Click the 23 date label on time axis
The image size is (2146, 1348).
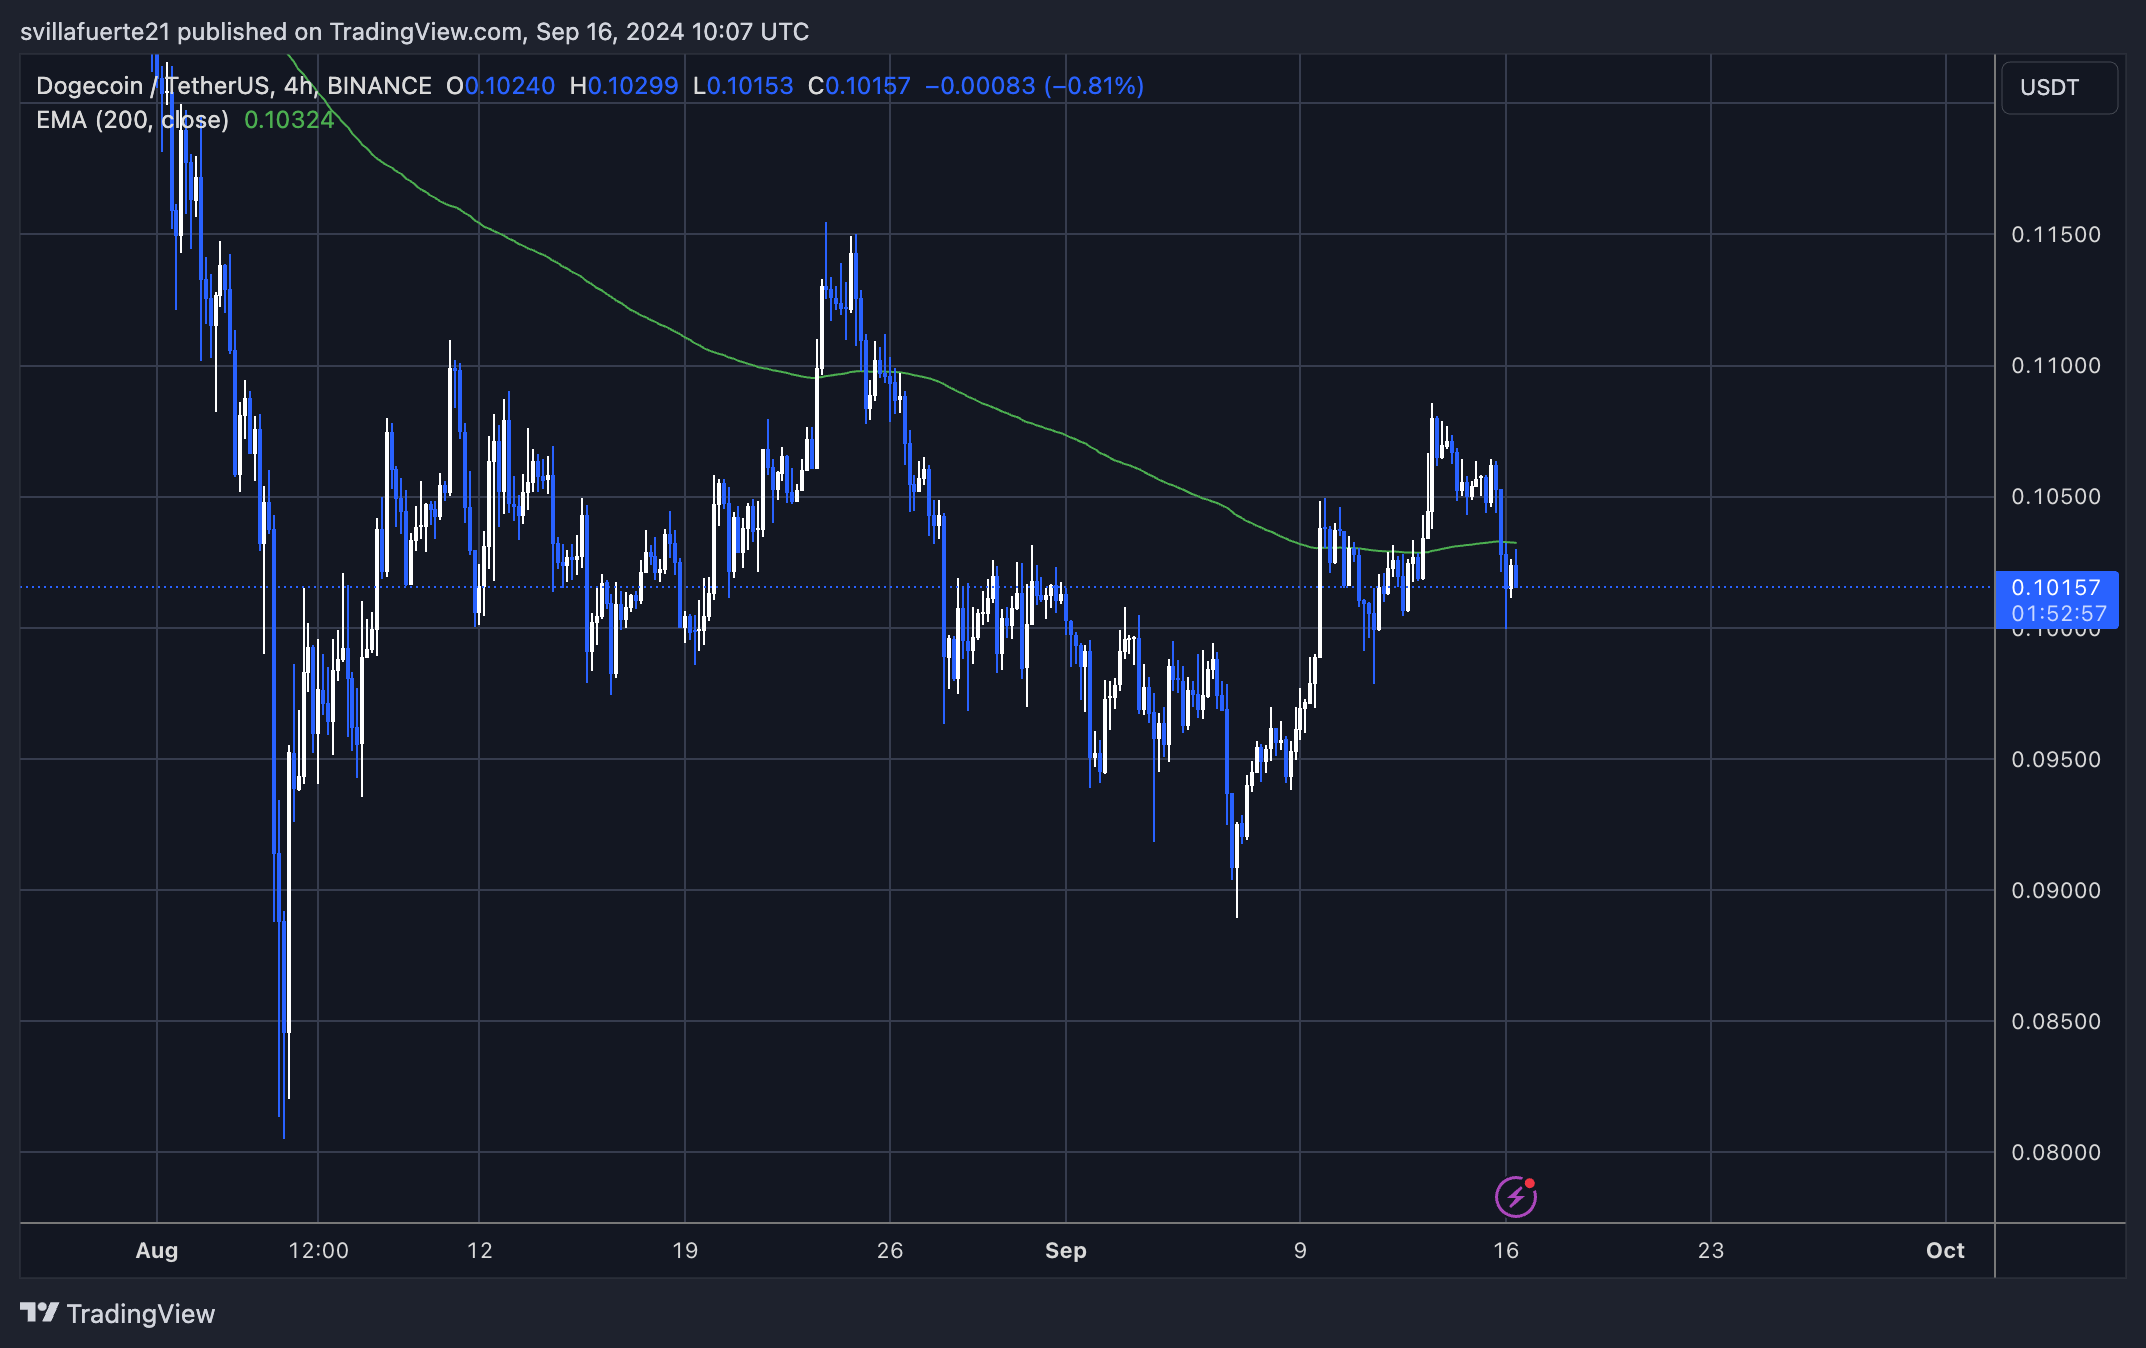coord(1711,1250)
